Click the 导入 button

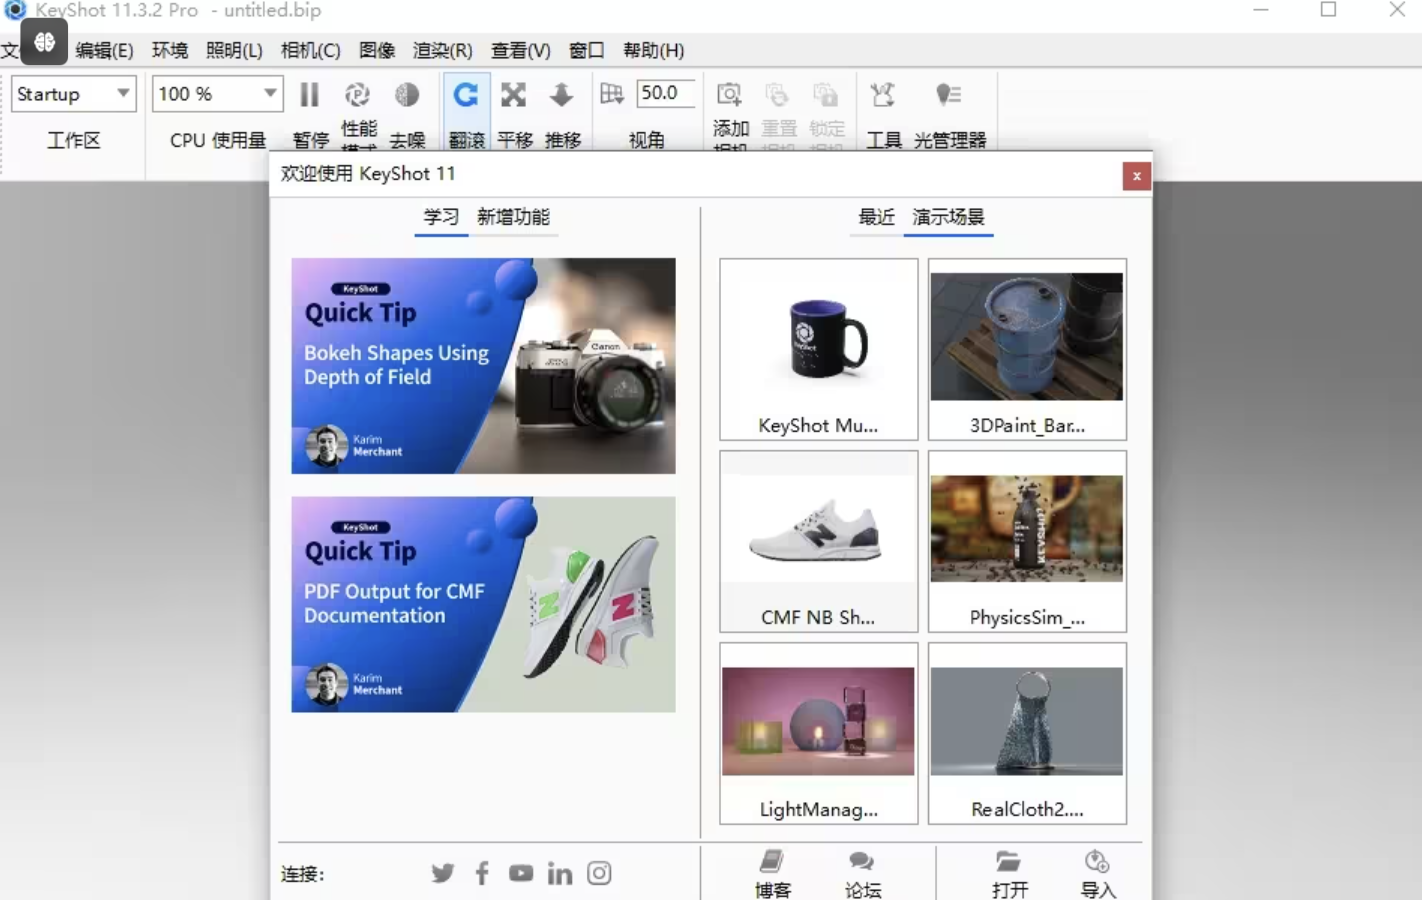click(x=1097, y=872)
